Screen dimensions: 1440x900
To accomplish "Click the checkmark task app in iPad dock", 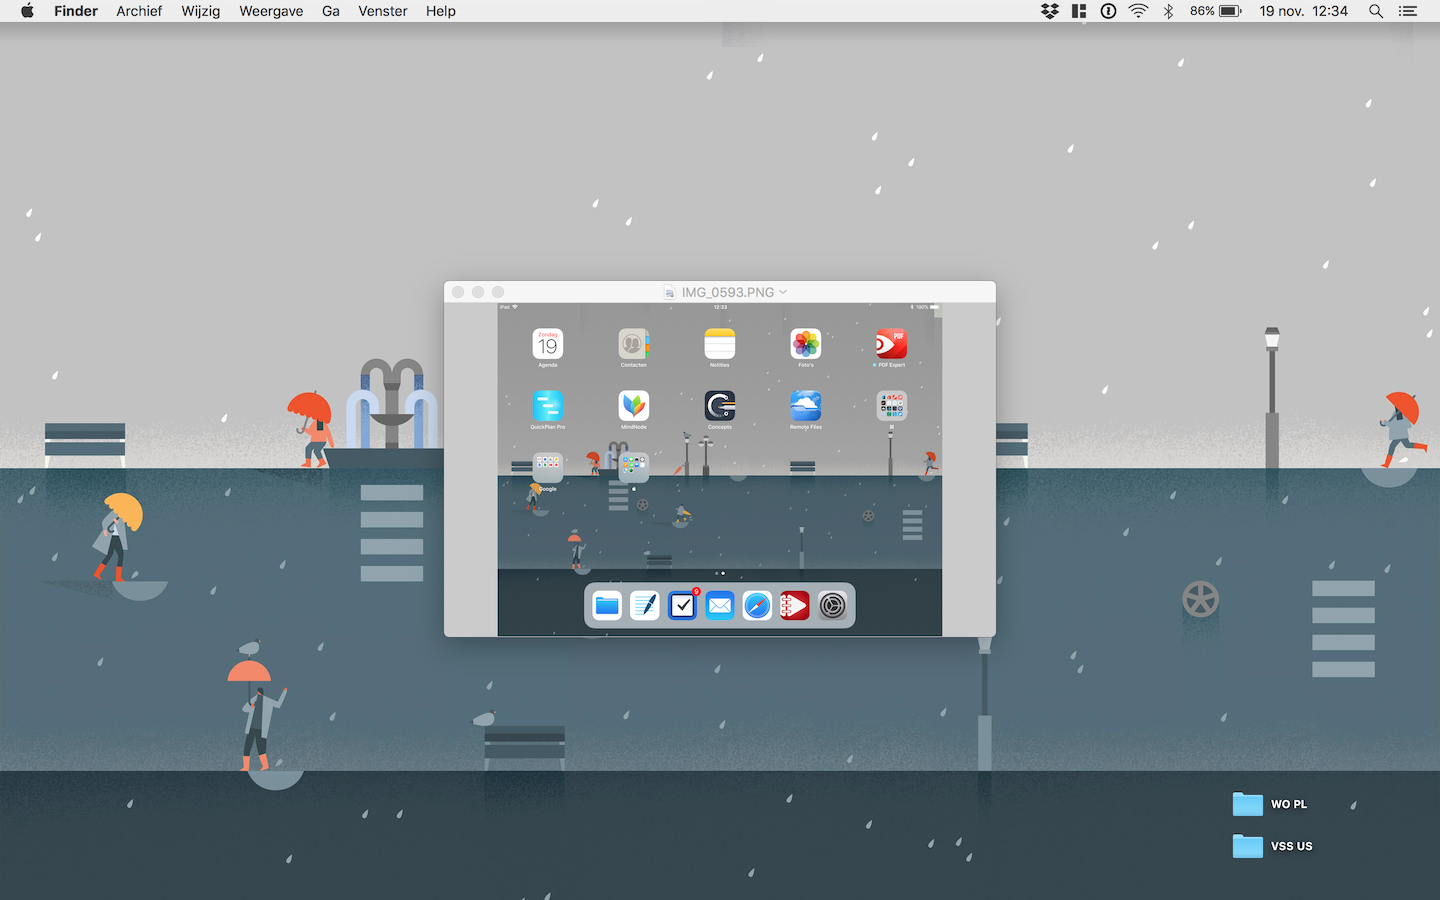I will tap(682, 605).
